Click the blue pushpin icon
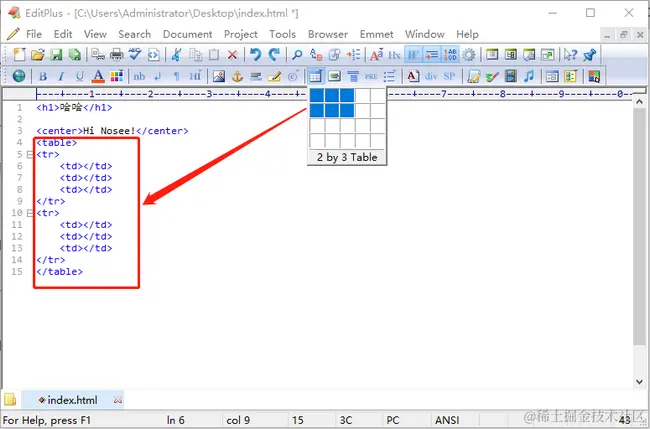The image size is (650, 429). 589,54
